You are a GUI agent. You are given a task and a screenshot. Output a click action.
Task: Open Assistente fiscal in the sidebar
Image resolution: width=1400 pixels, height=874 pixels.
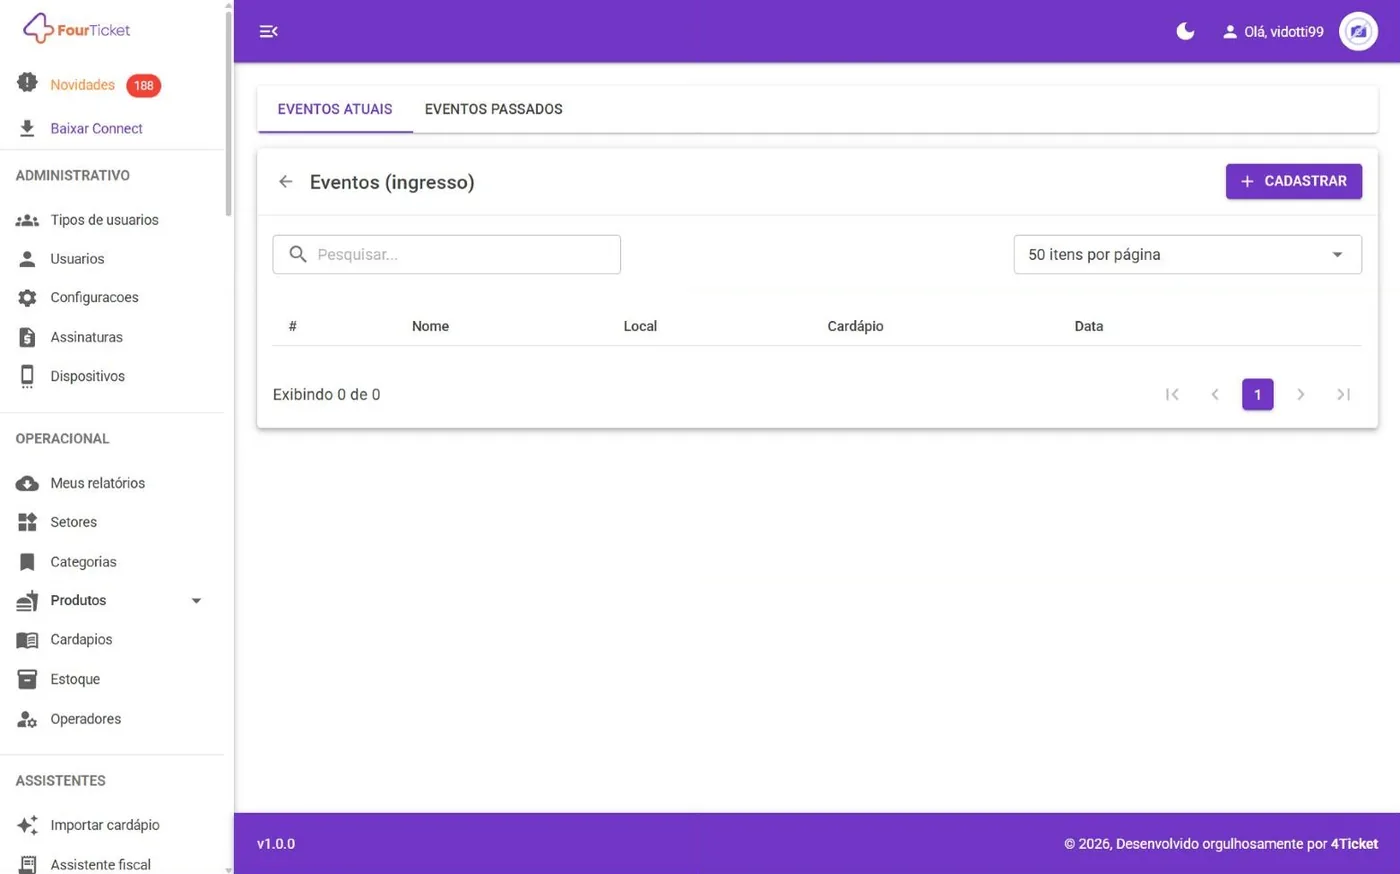(101, 865)
